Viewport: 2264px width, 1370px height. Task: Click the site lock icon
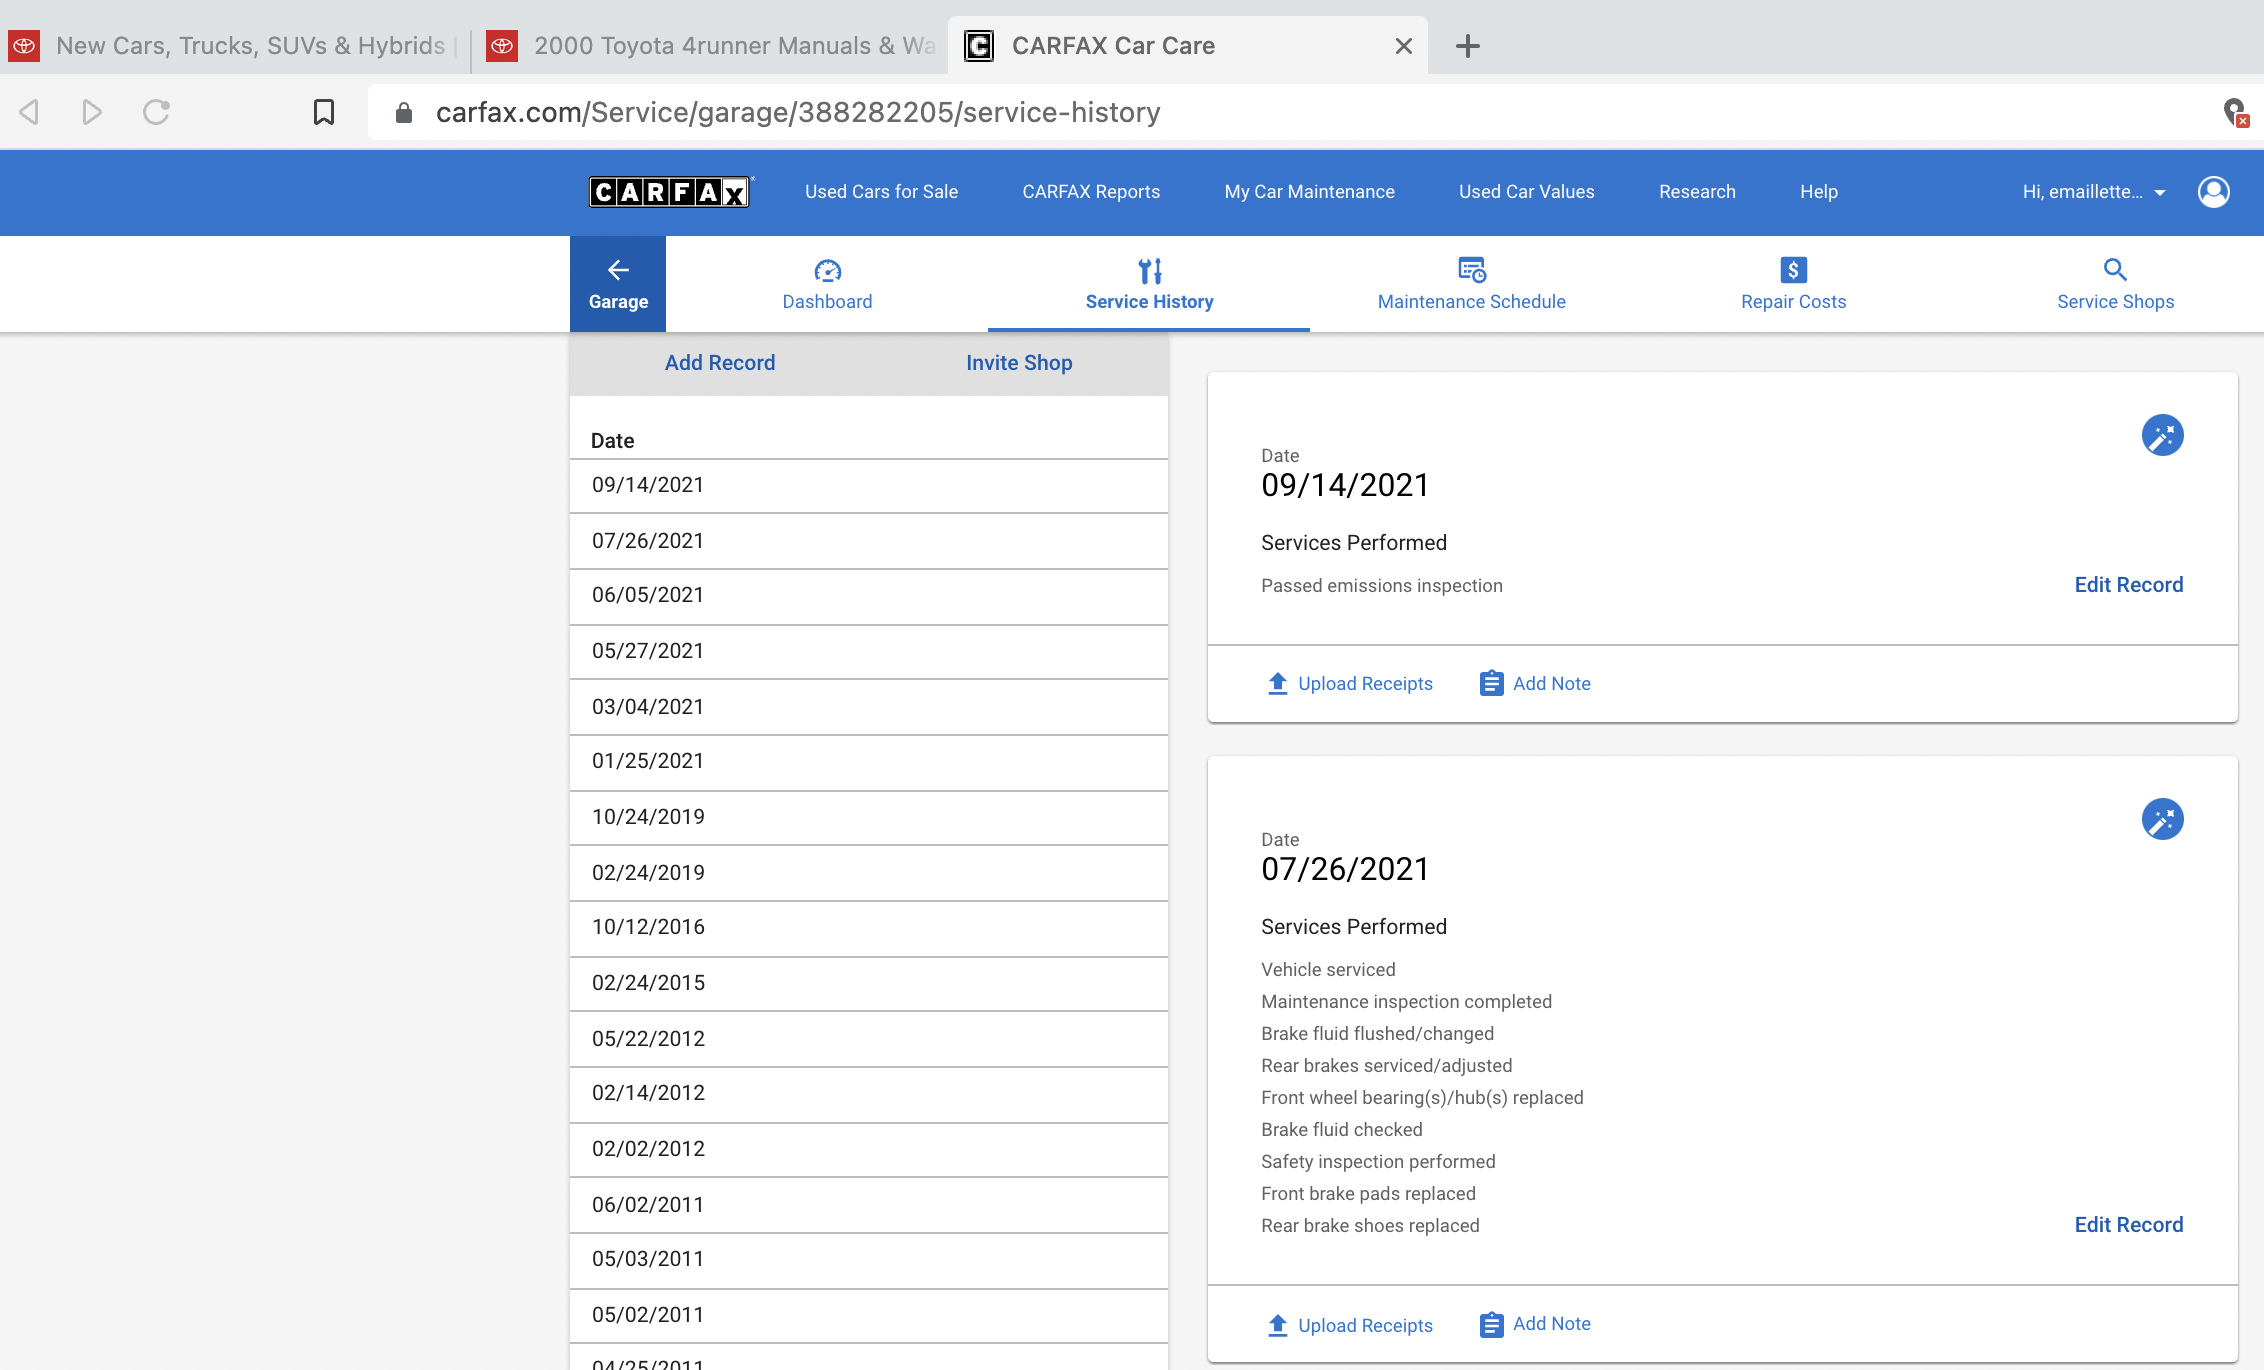[404, 112]
